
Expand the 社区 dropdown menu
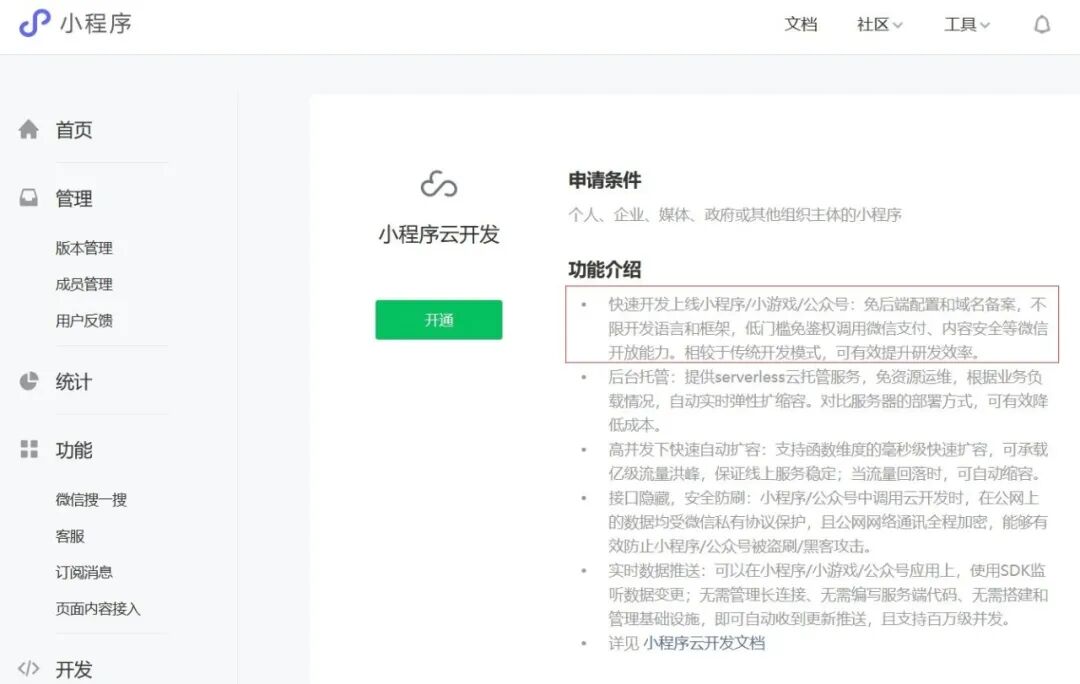click(x=877, y=24)
